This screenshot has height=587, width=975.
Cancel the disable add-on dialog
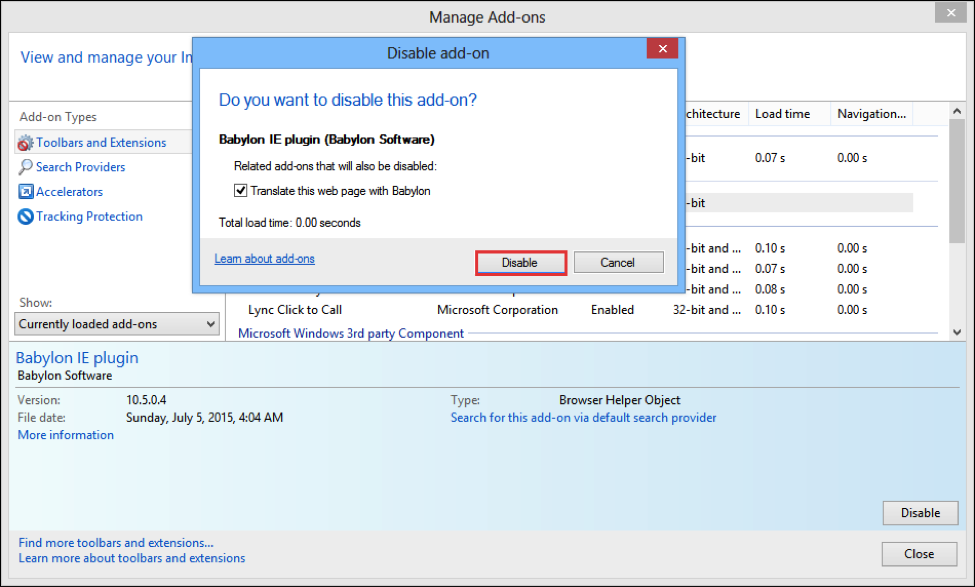coord(618,262)
